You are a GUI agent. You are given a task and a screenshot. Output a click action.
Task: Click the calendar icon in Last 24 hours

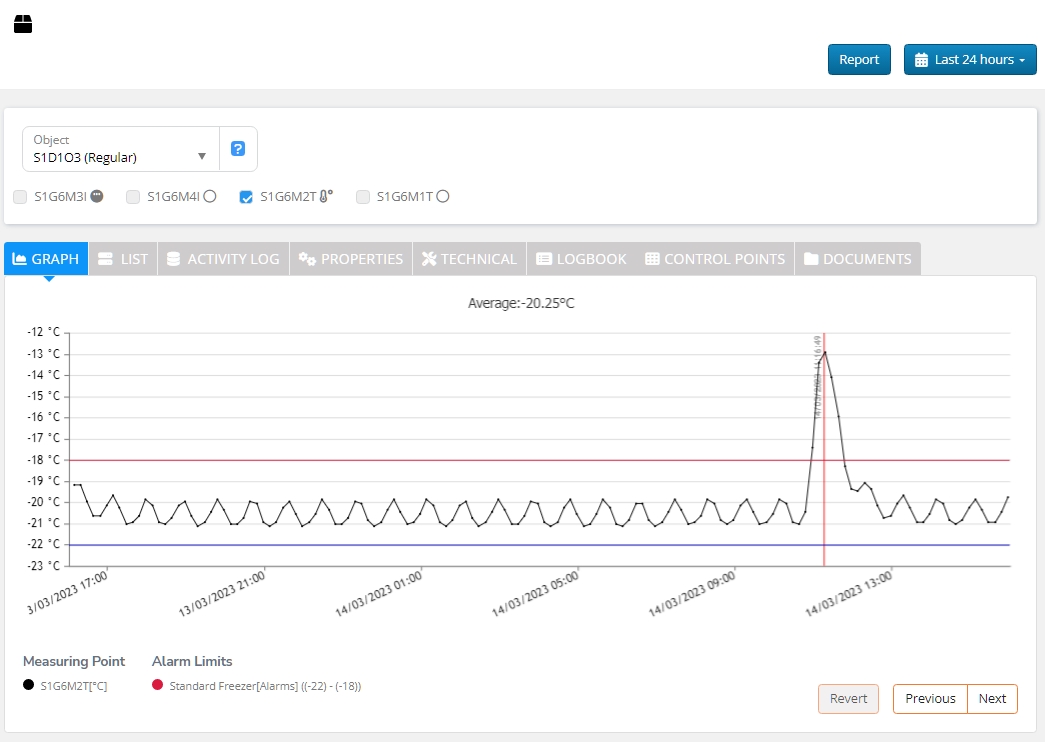pos(922,60)
